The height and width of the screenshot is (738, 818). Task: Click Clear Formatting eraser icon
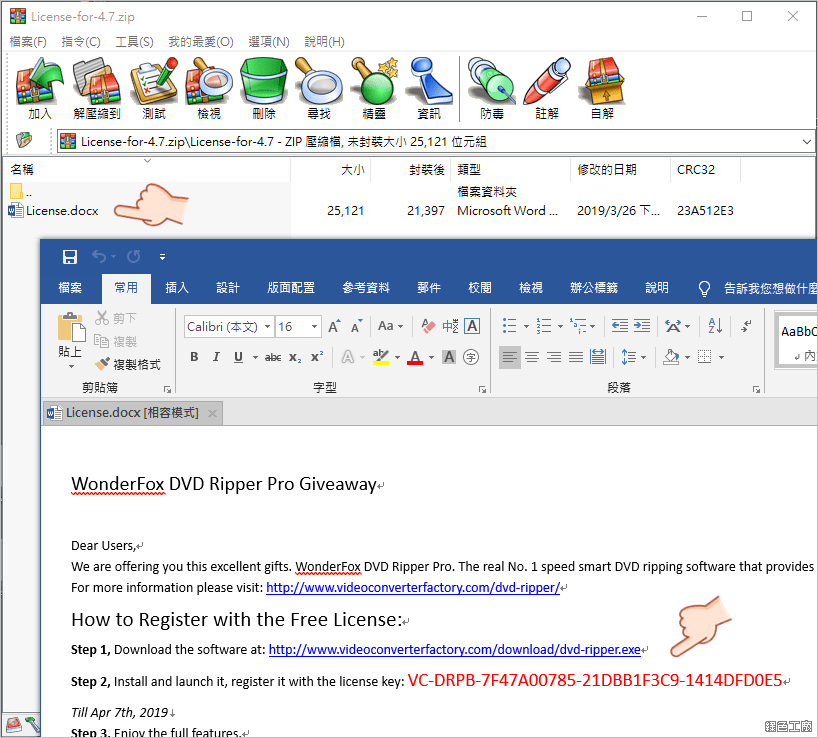point(428,326)
